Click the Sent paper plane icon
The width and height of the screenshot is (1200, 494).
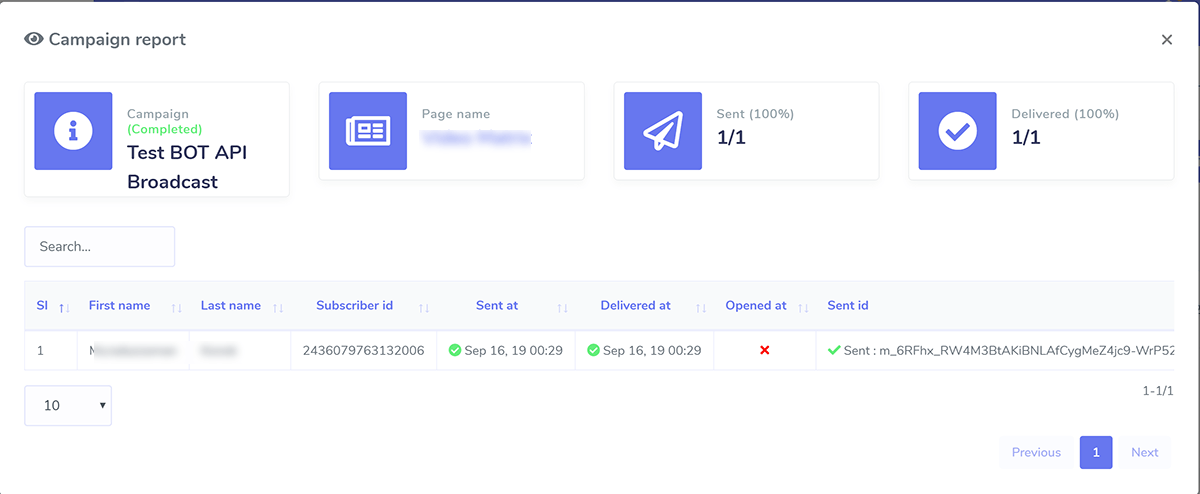tap(662, 131)
